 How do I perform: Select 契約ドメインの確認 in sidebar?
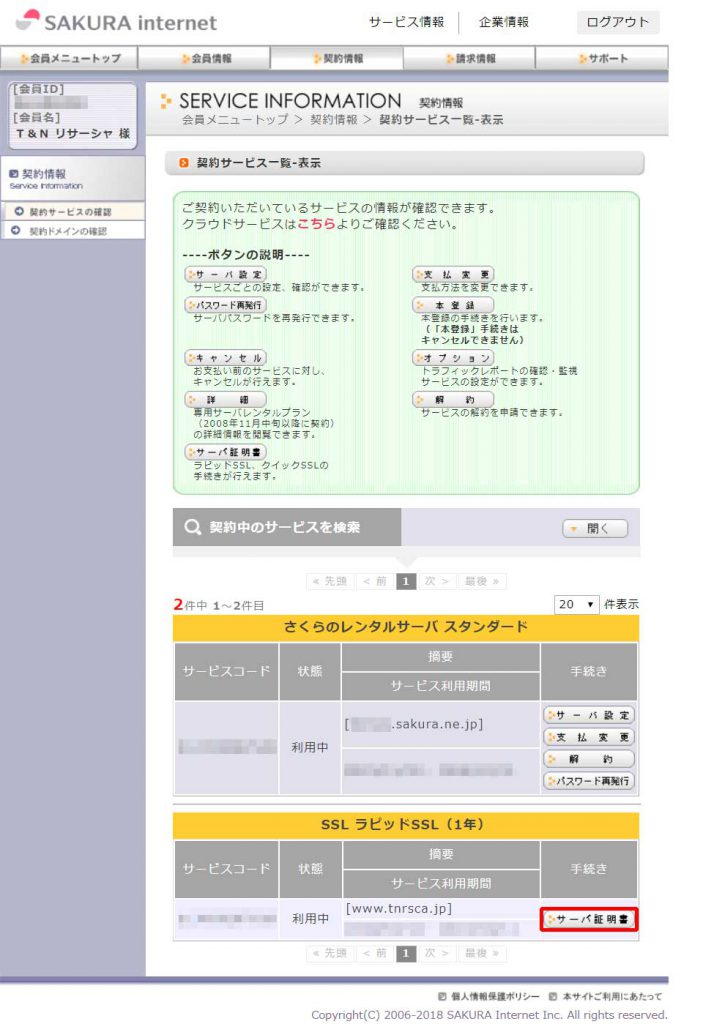(x=73, y=231)
